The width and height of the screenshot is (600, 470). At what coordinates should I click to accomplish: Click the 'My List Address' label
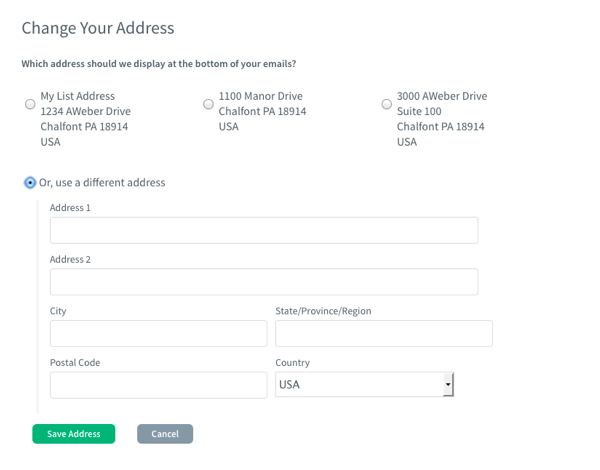pyautogui.click(x=78, y=96)
